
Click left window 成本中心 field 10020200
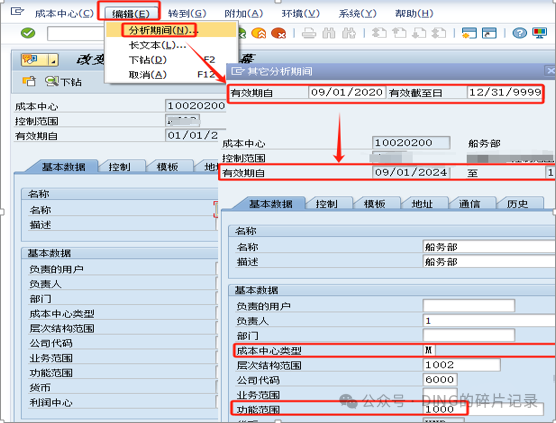pyautogui.click(x=195, y=106)
